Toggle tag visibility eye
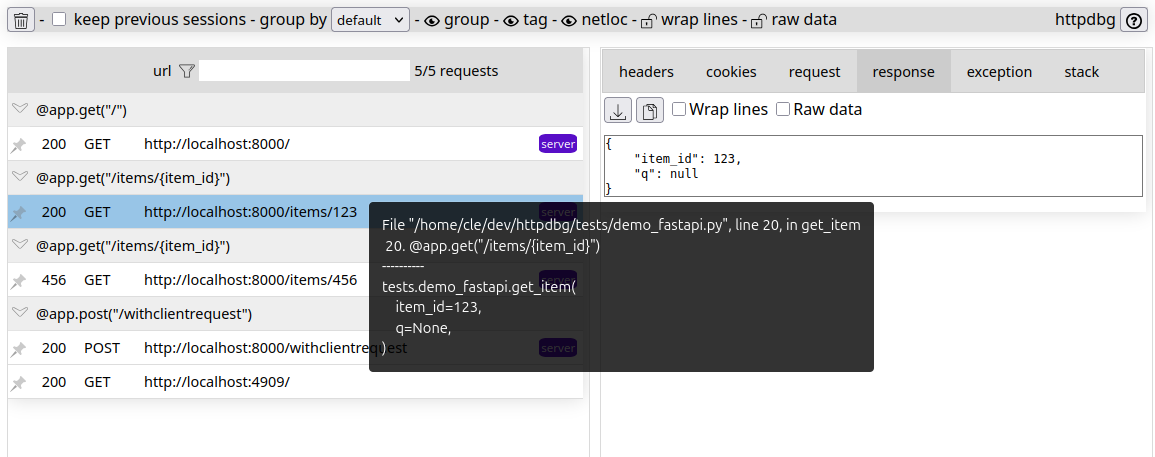The height and width of the screenshot is (457, 1155). click(x=511, y=21)
